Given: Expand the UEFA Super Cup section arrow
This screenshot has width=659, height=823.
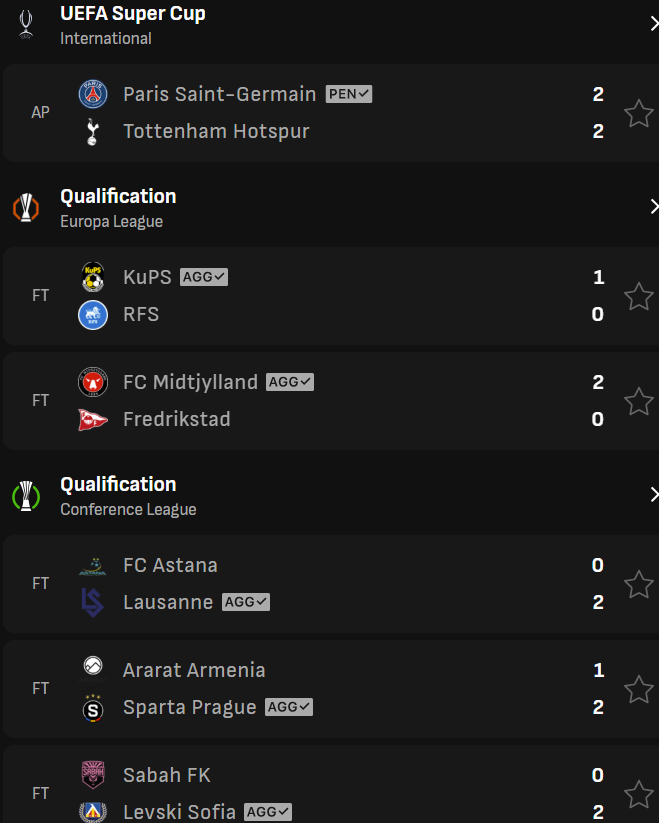Looking at the screenshot, I should pyautogui.click(x=654, y=24).
